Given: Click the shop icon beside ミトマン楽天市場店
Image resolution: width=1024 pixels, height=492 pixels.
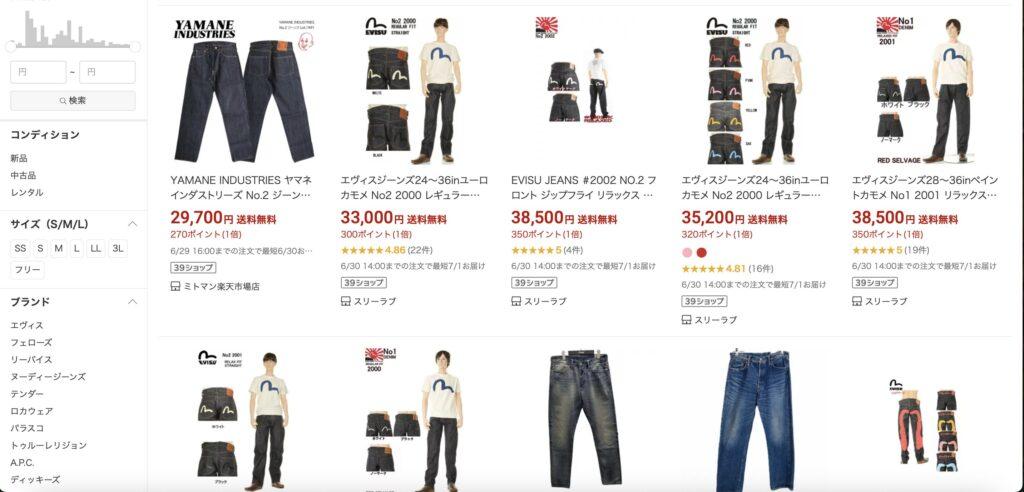Looking at the screenshot, I should click(175, 286).
